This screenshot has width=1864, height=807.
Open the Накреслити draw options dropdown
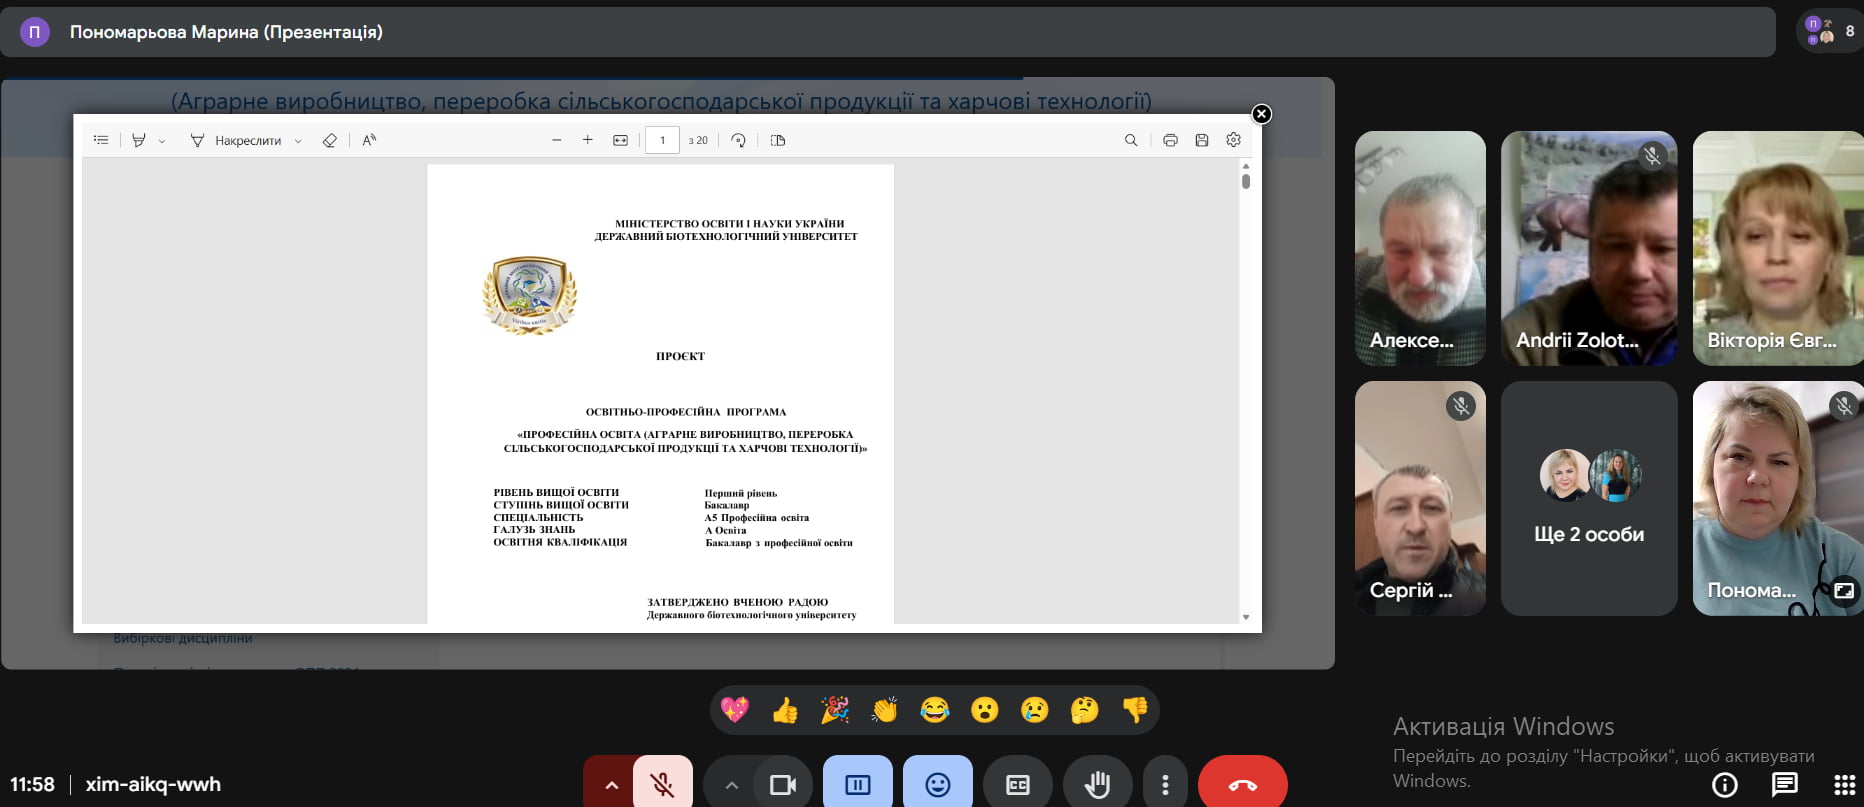298,142
